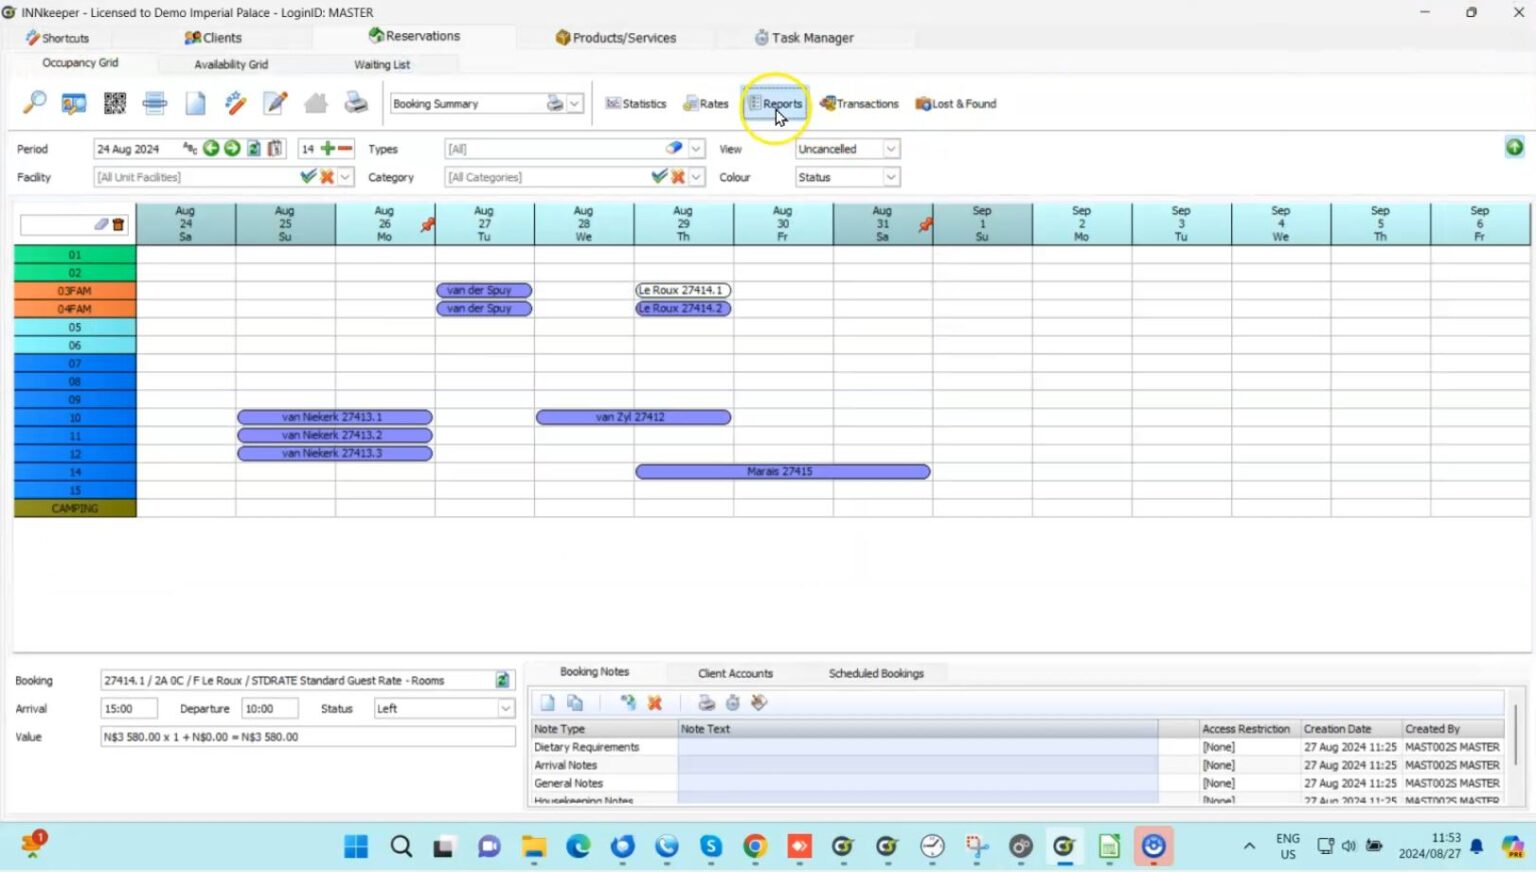Click the Transactions icon
Screen dimensions: 1536x872
click(x=860, y=103)
